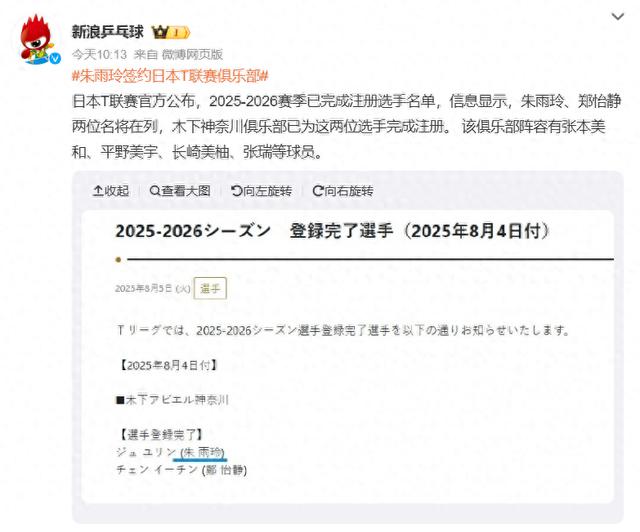Click the collapse up-arrow icon
This screenshot has height=532, width=640.
point(98,191)
